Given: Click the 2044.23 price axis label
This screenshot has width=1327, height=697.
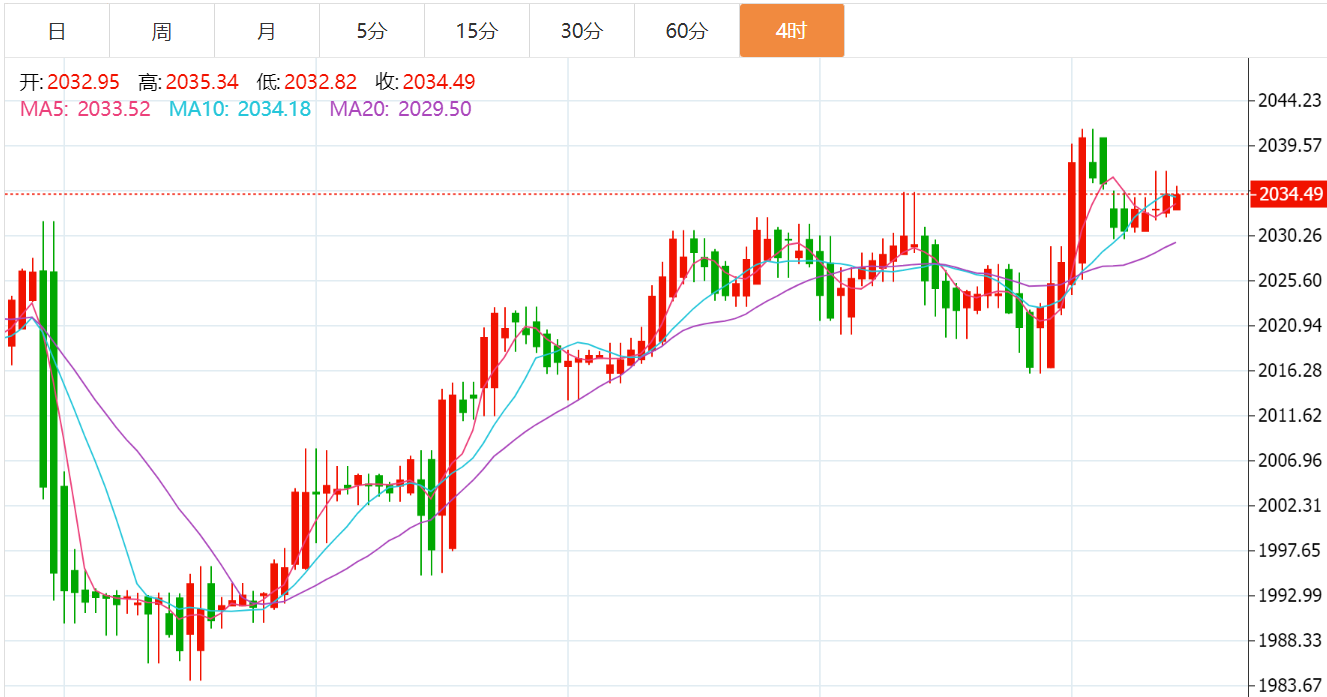Looking at the screenshot, I should [x=1290, y=101].
